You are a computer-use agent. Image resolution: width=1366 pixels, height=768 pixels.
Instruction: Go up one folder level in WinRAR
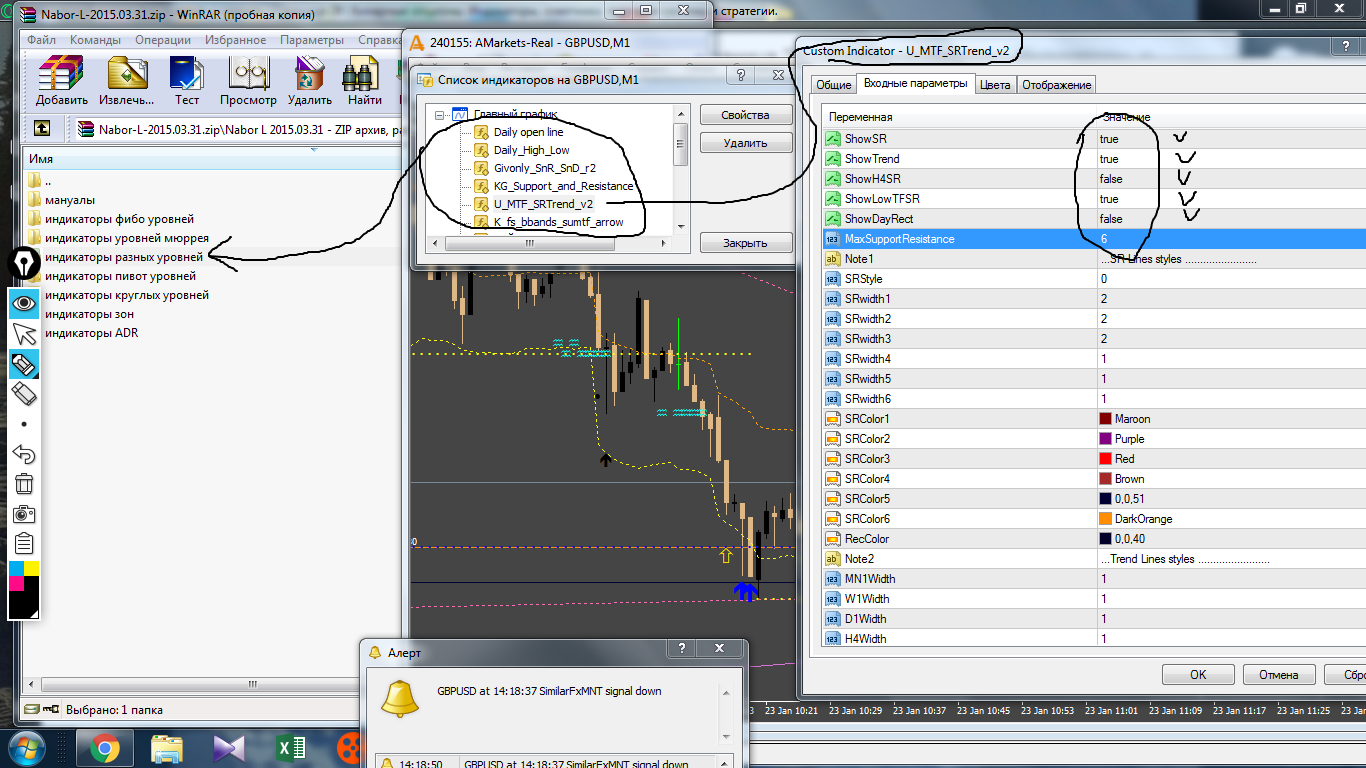43,128
